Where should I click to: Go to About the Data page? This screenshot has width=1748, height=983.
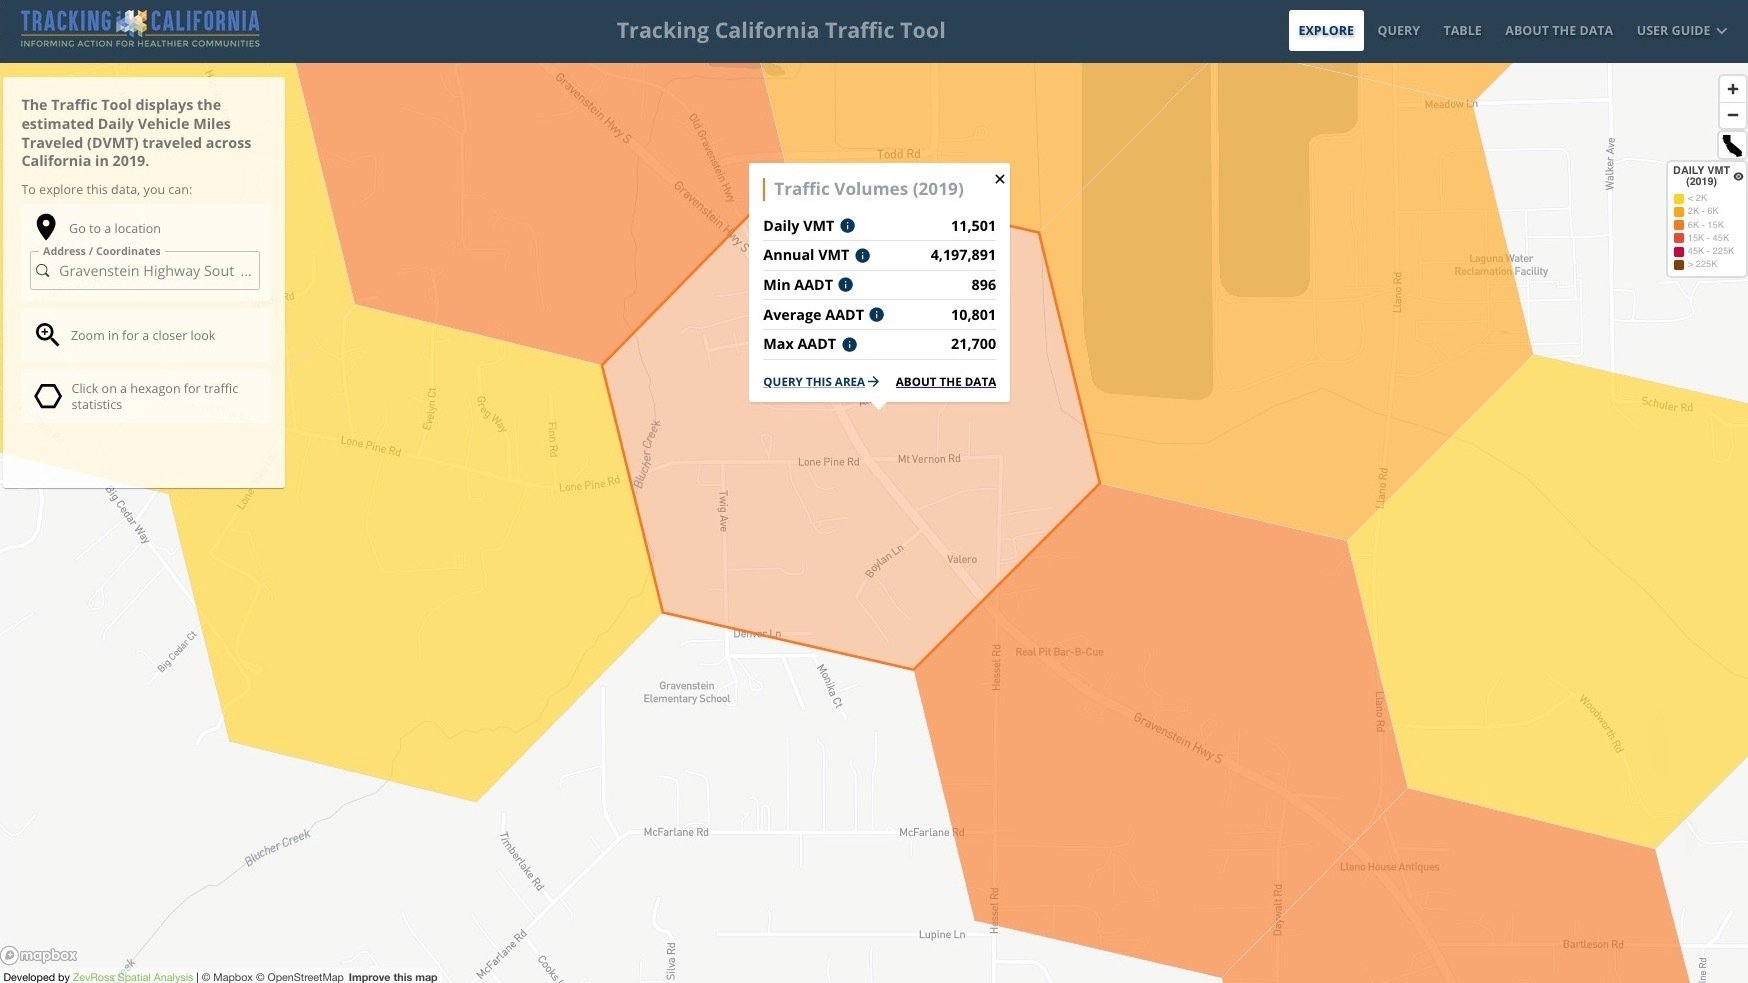point(1558,31)
